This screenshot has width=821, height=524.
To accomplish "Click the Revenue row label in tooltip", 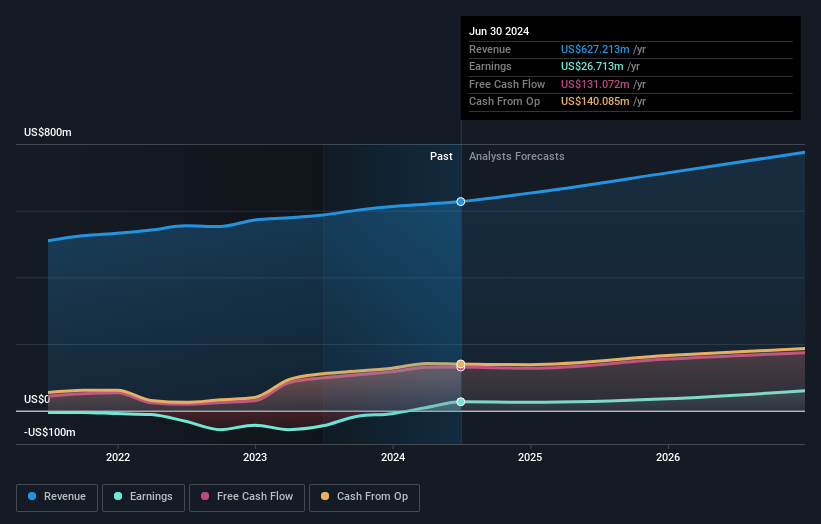I will pos(490,49).
